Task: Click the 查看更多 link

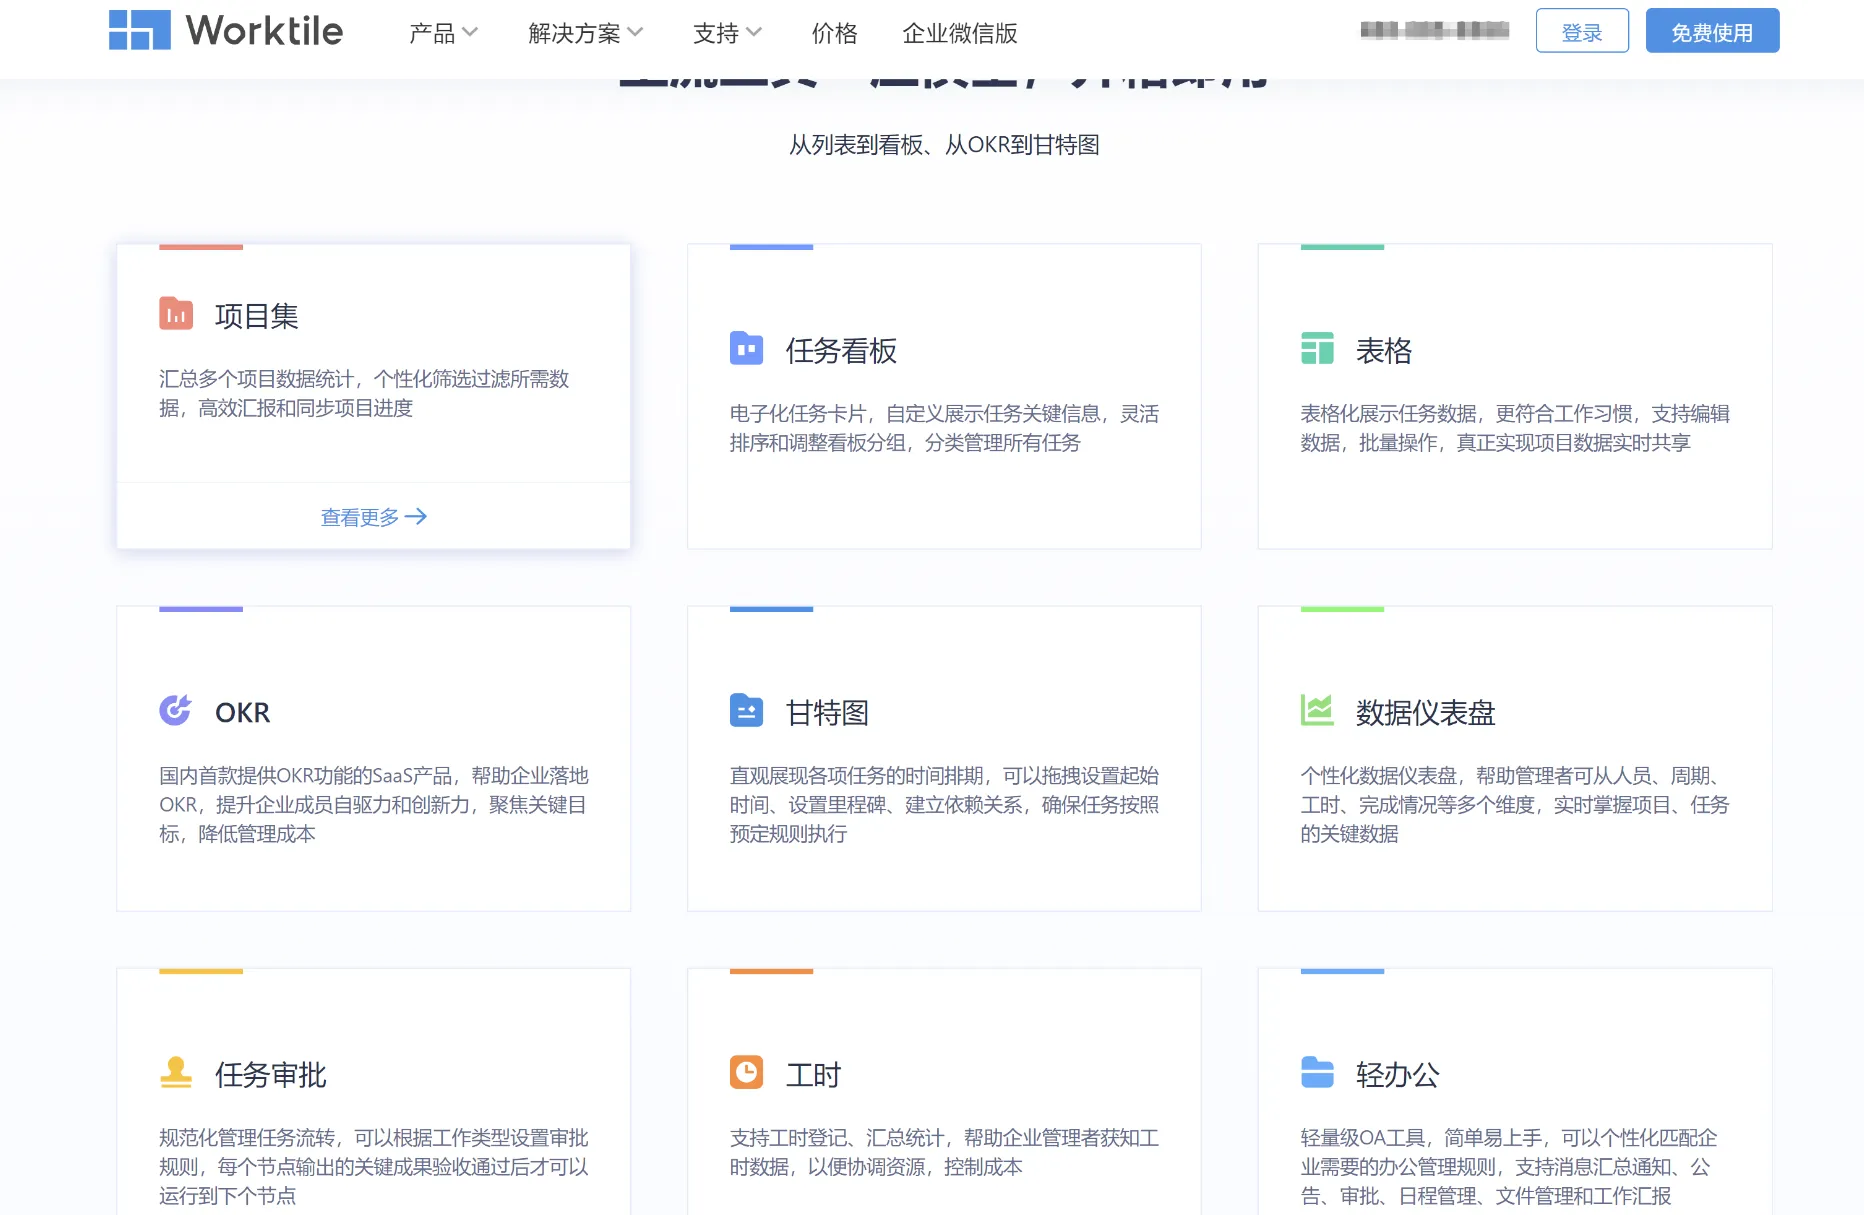Action: point(373,517)
